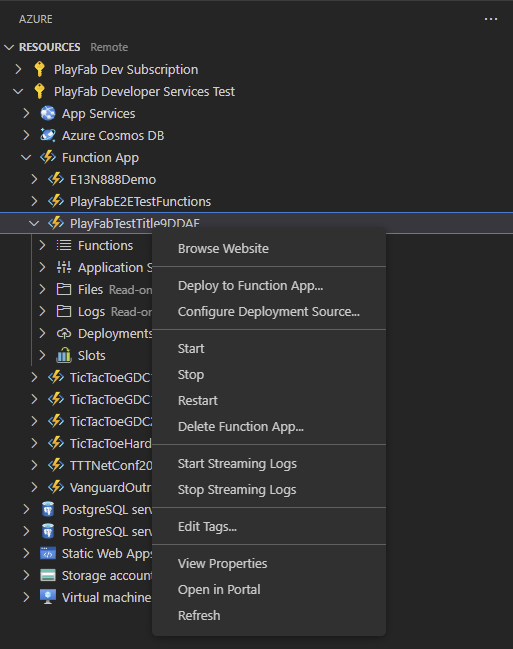This screenshot has width=513, height=649.
Task: Expand the Azure Cosmos DB node
Action: coord(26,135)
